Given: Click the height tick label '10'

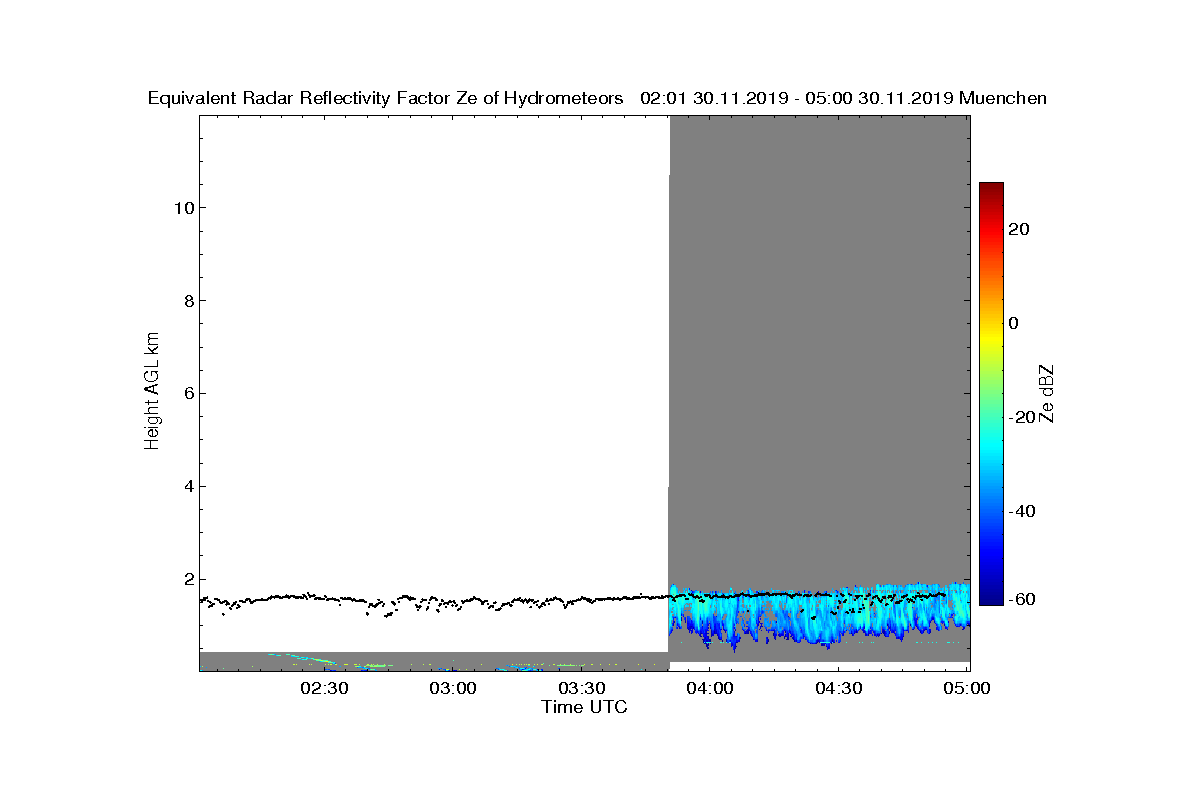Looking at the screenshot, I should click(x=182, y=208).
